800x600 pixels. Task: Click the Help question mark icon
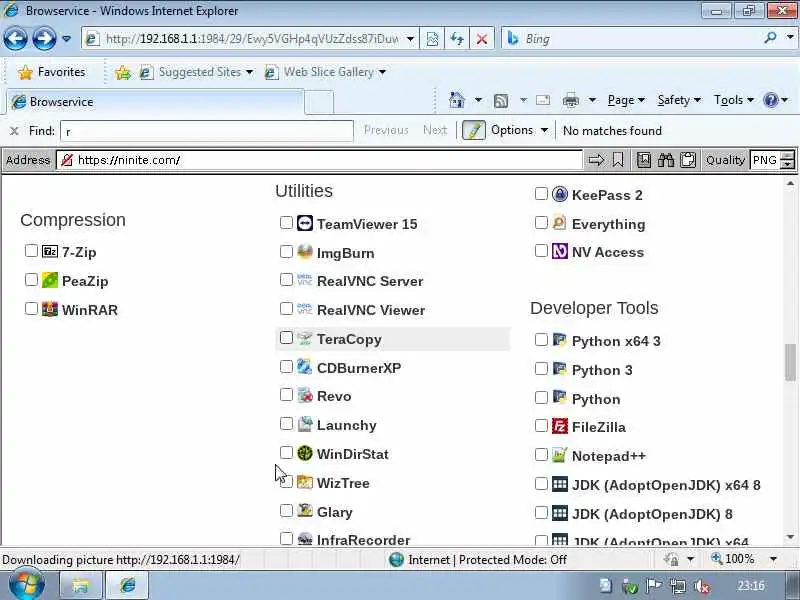pos(770,100)
